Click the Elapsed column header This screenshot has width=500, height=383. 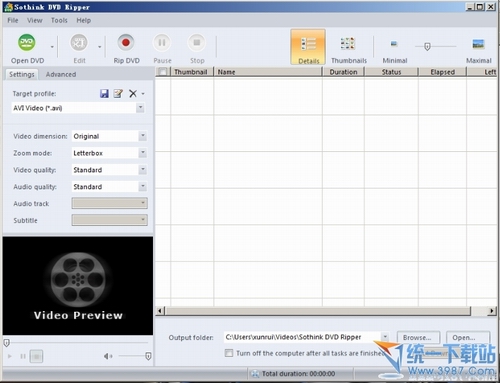tap(442, 72)
